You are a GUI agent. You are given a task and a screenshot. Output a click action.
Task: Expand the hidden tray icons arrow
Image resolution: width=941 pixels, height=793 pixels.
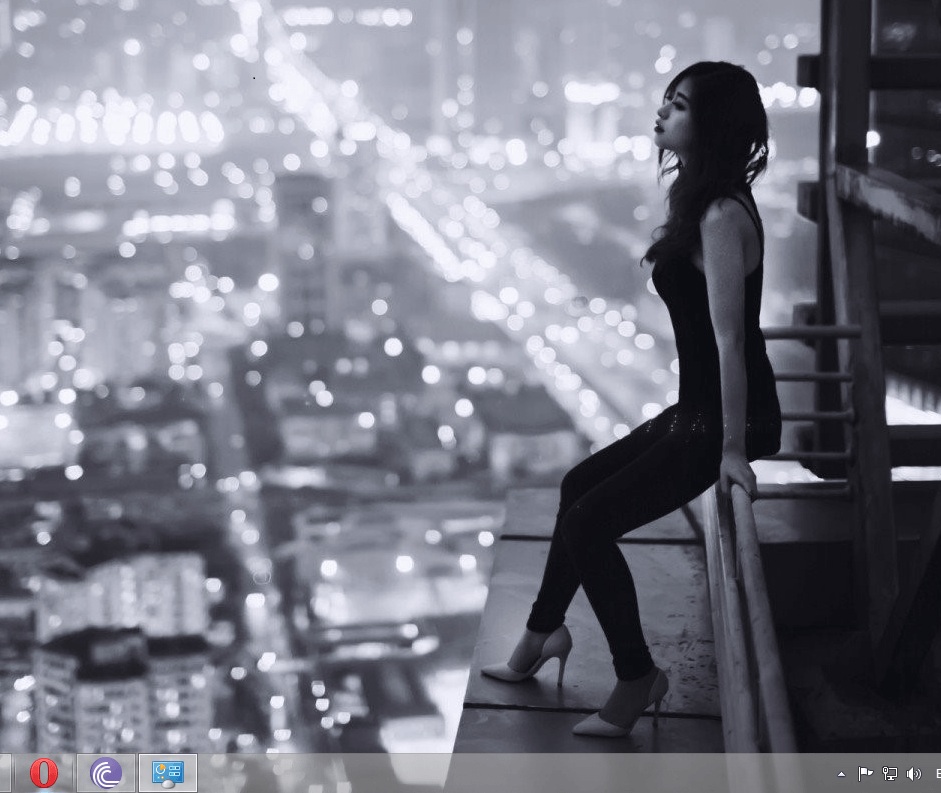[x=841, y=774]
